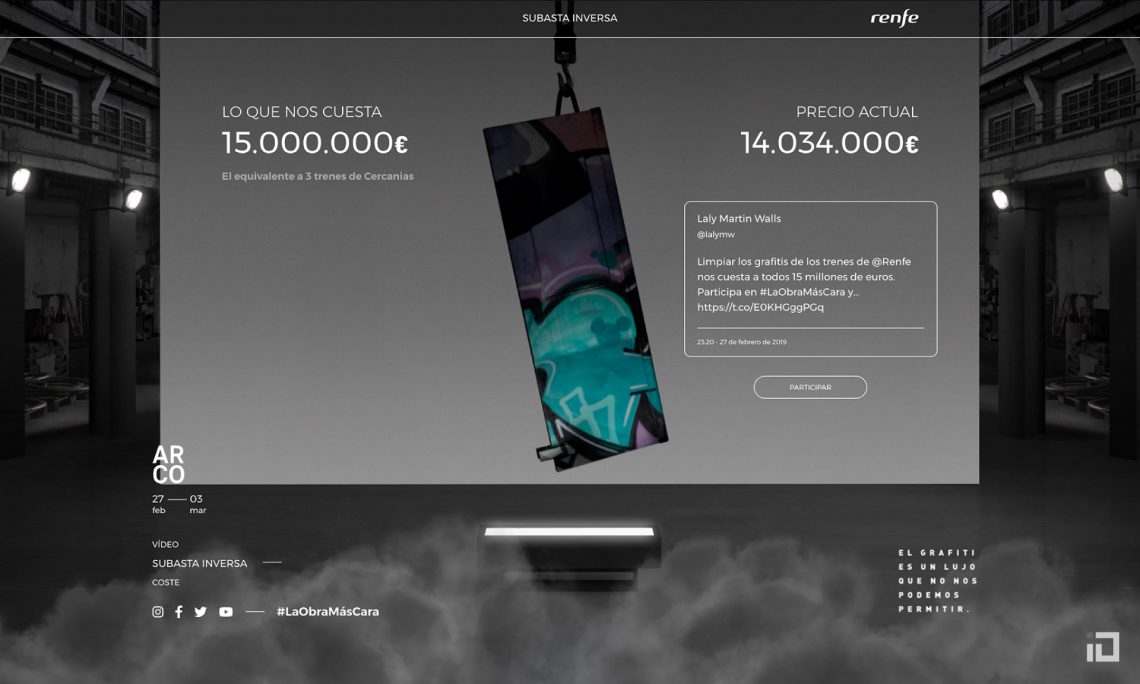
Task: Open the YouTube icon in the footer
Action: point(226,612)
